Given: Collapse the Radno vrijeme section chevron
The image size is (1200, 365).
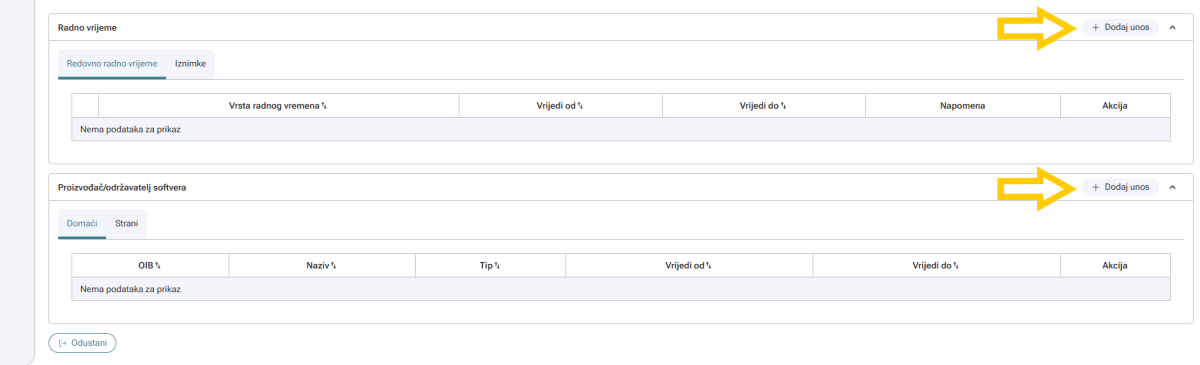Looking at the screenshot, I should 1173,27.
